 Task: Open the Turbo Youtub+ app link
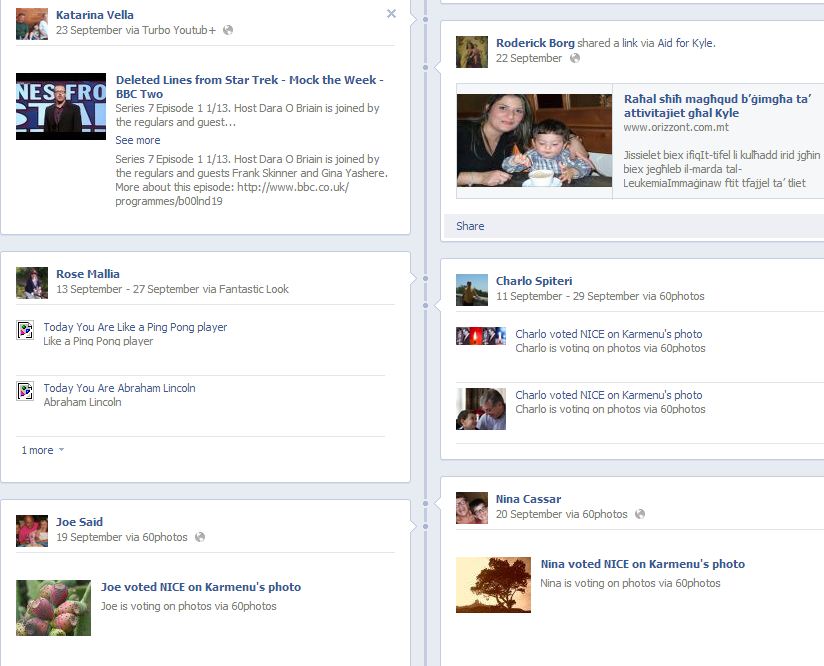tap(179, 30)
